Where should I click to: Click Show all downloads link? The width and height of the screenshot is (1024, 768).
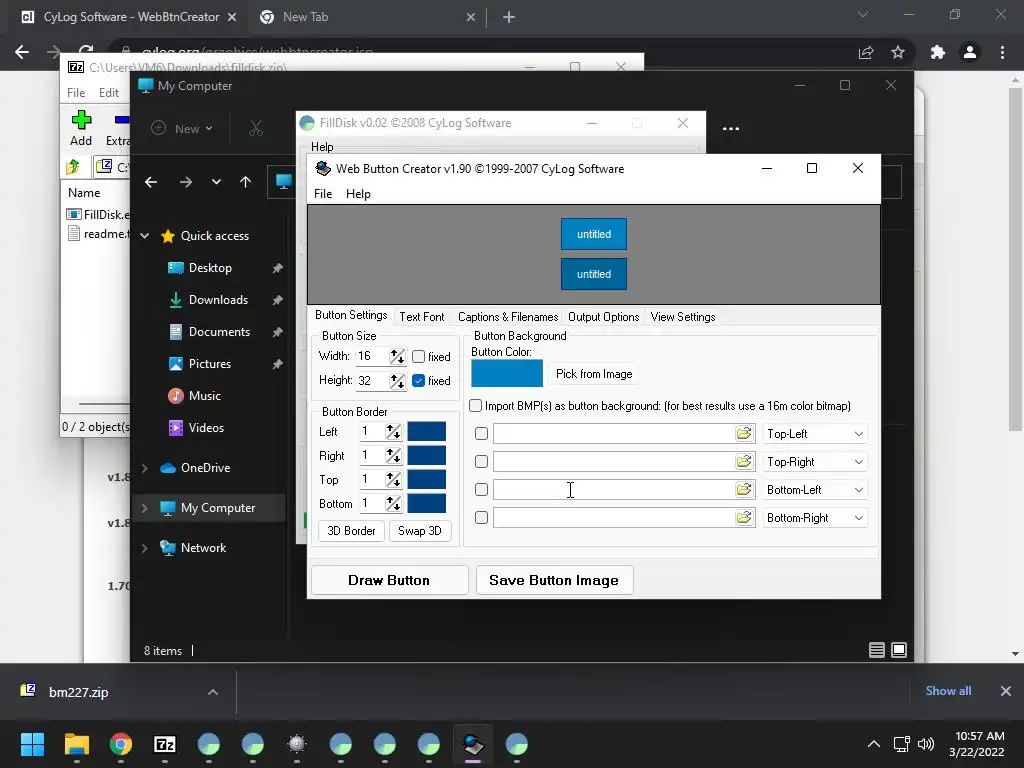pyautogui.click(x=948, y=691)
